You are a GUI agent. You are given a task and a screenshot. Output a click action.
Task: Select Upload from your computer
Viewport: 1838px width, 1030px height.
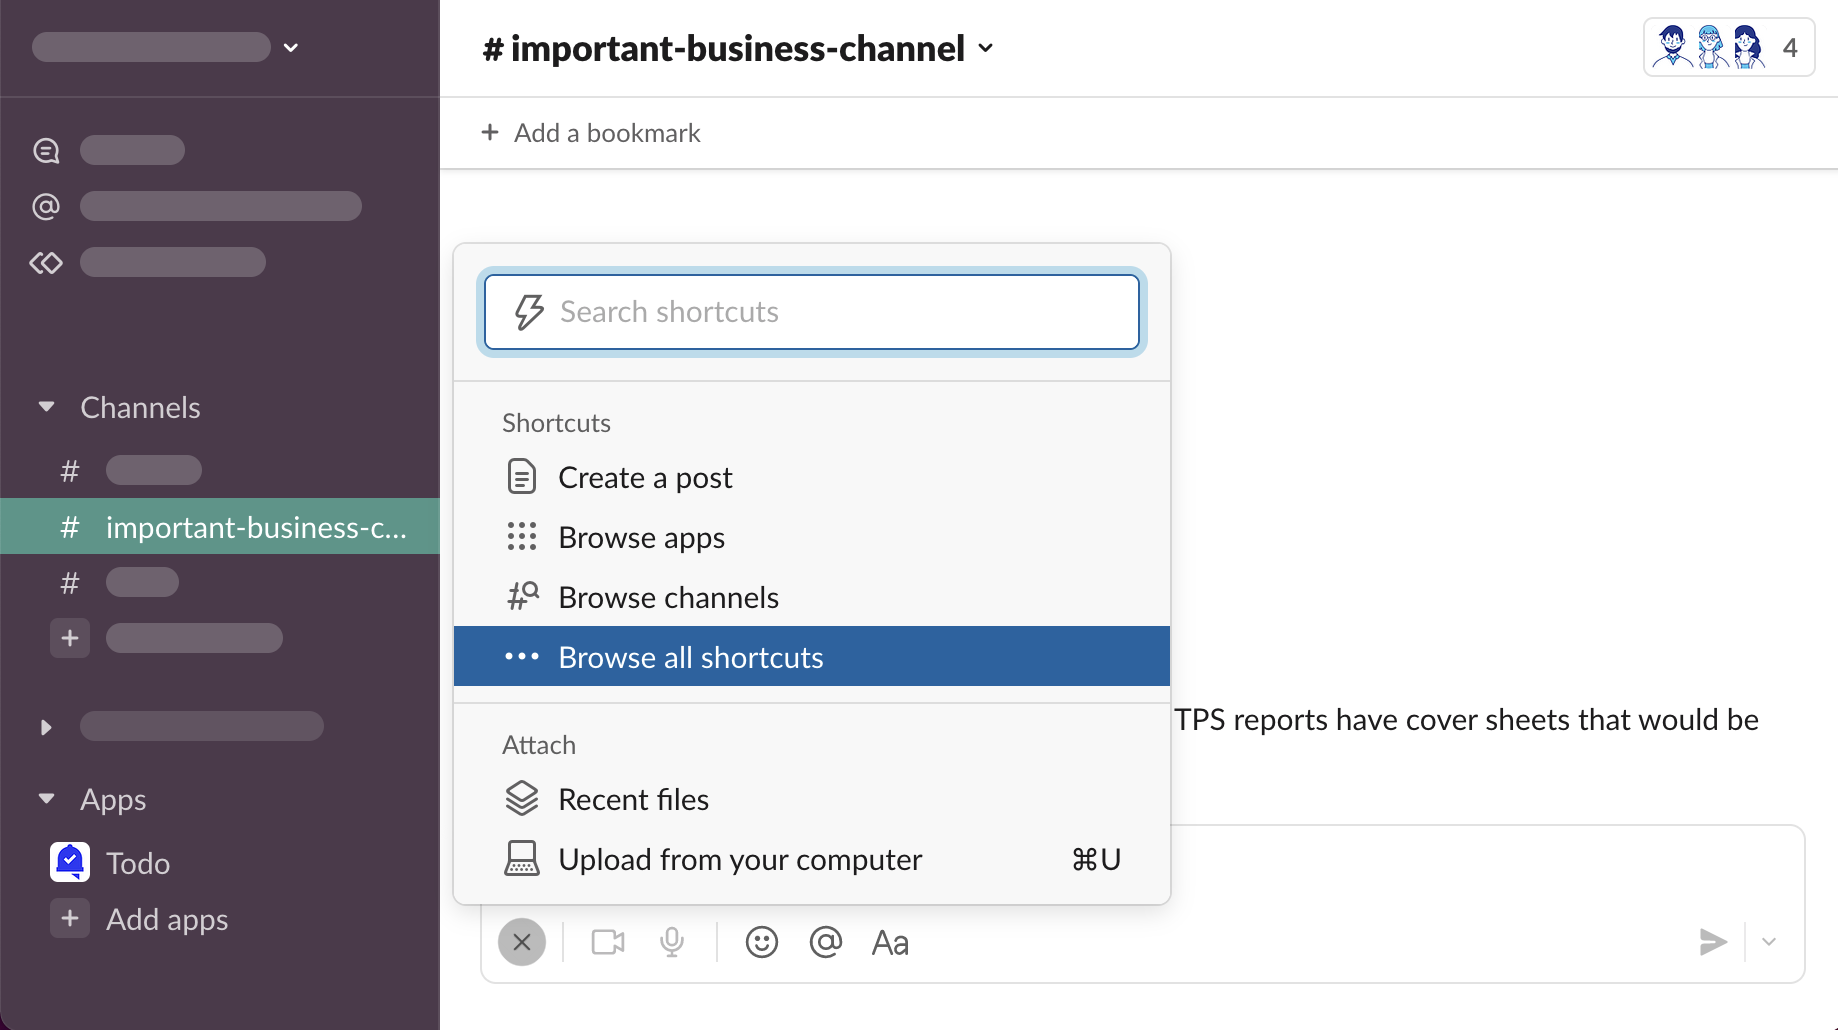pos(740,859)
